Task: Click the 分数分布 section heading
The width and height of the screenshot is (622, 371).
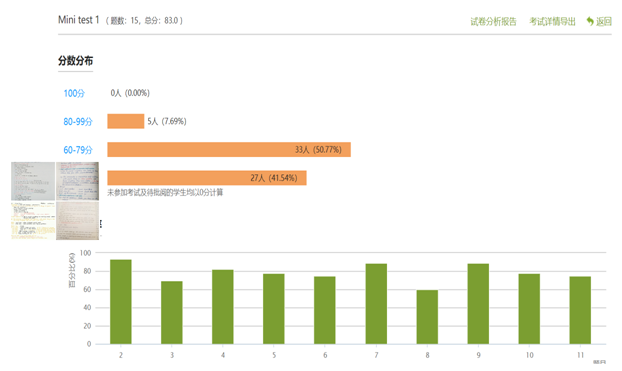Action: [x=75, y=61]
